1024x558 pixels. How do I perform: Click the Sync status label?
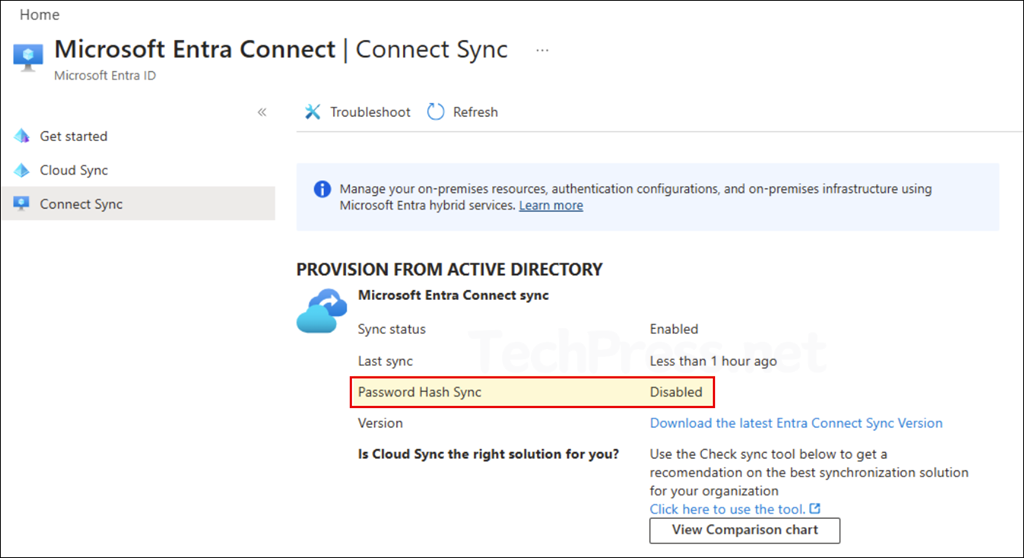tap(392, 329)
